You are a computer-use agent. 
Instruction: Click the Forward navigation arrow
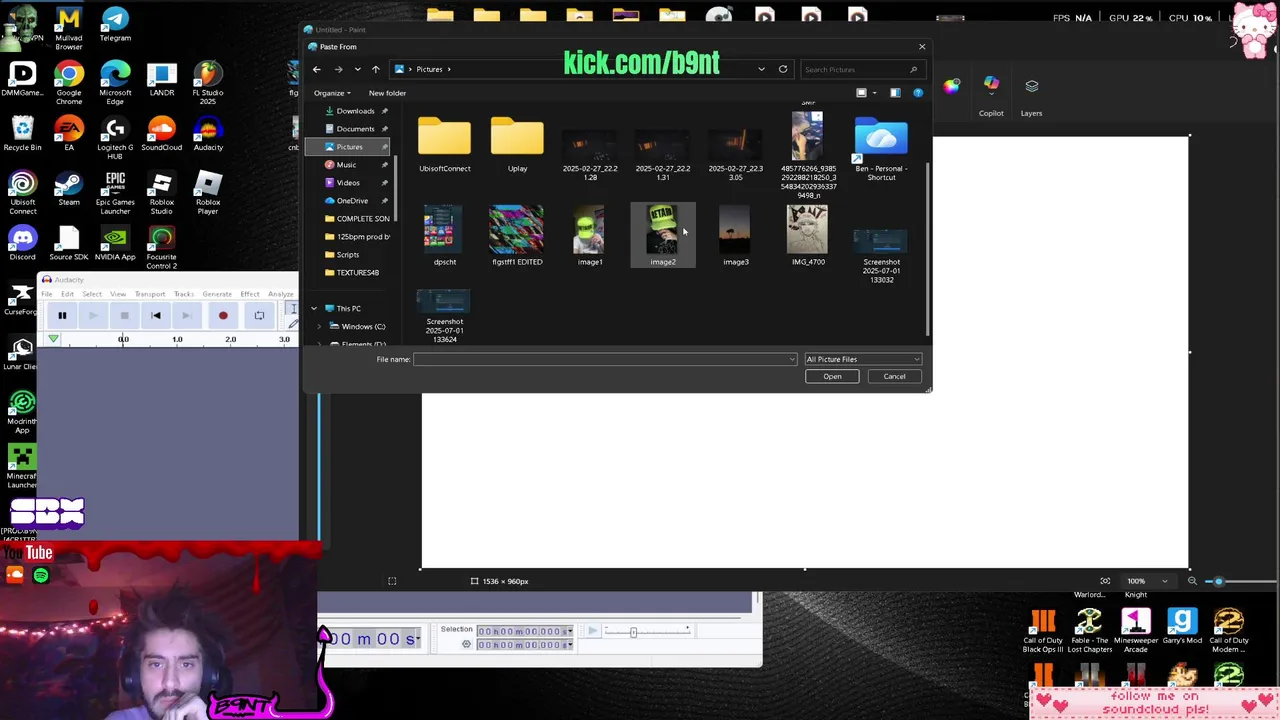pyautogui.click(x=338, y=69)
